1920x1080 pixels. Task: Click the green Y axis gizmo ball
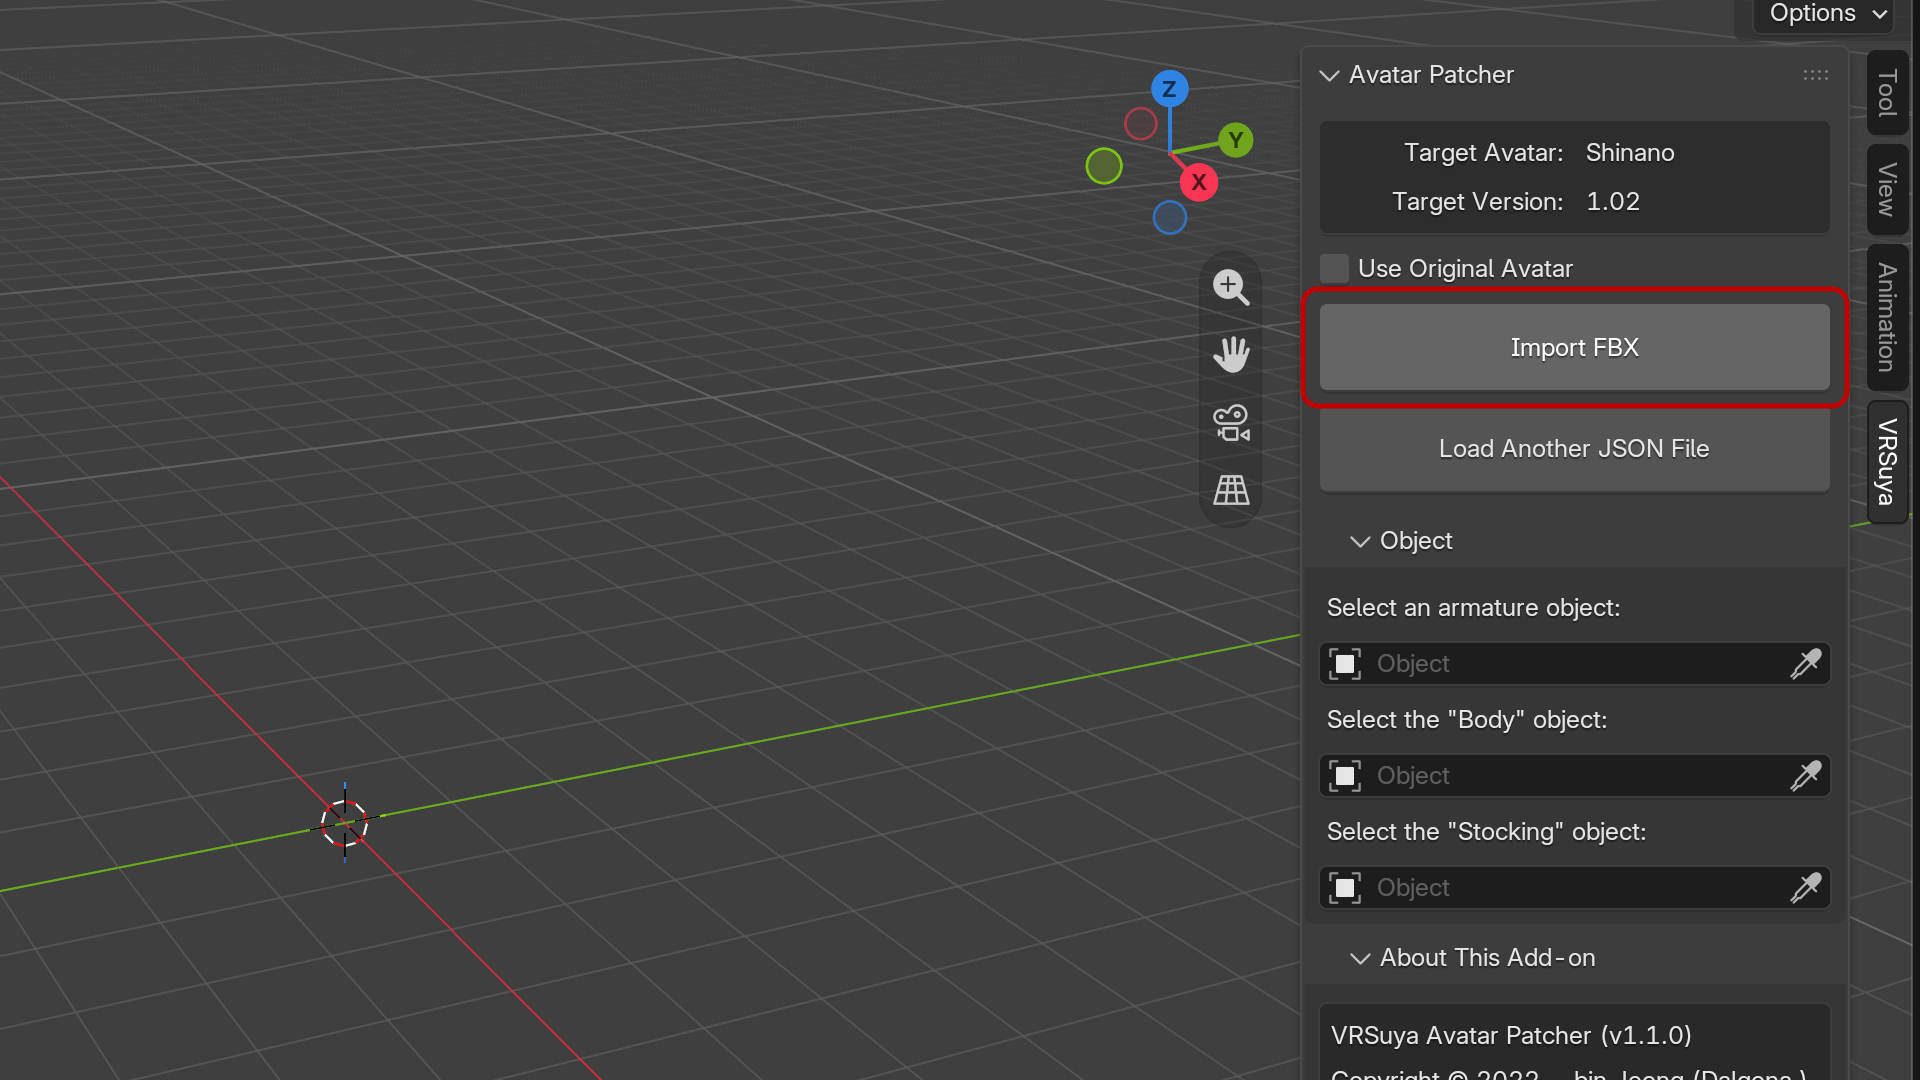point(1236,140)
